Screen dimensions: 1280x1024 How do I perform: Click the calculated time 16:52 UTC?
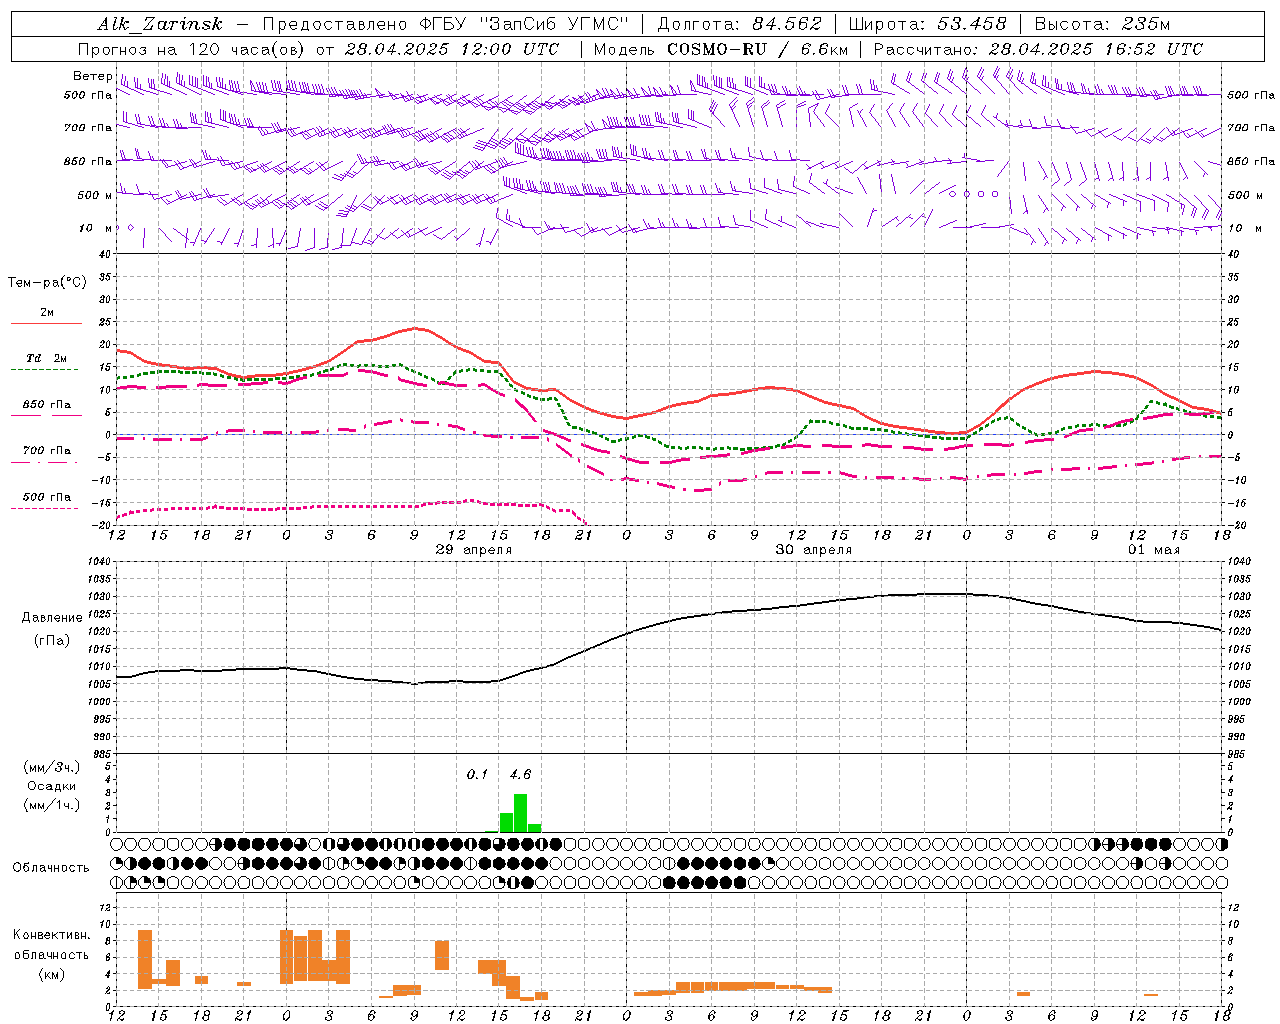coord(1145,49)
